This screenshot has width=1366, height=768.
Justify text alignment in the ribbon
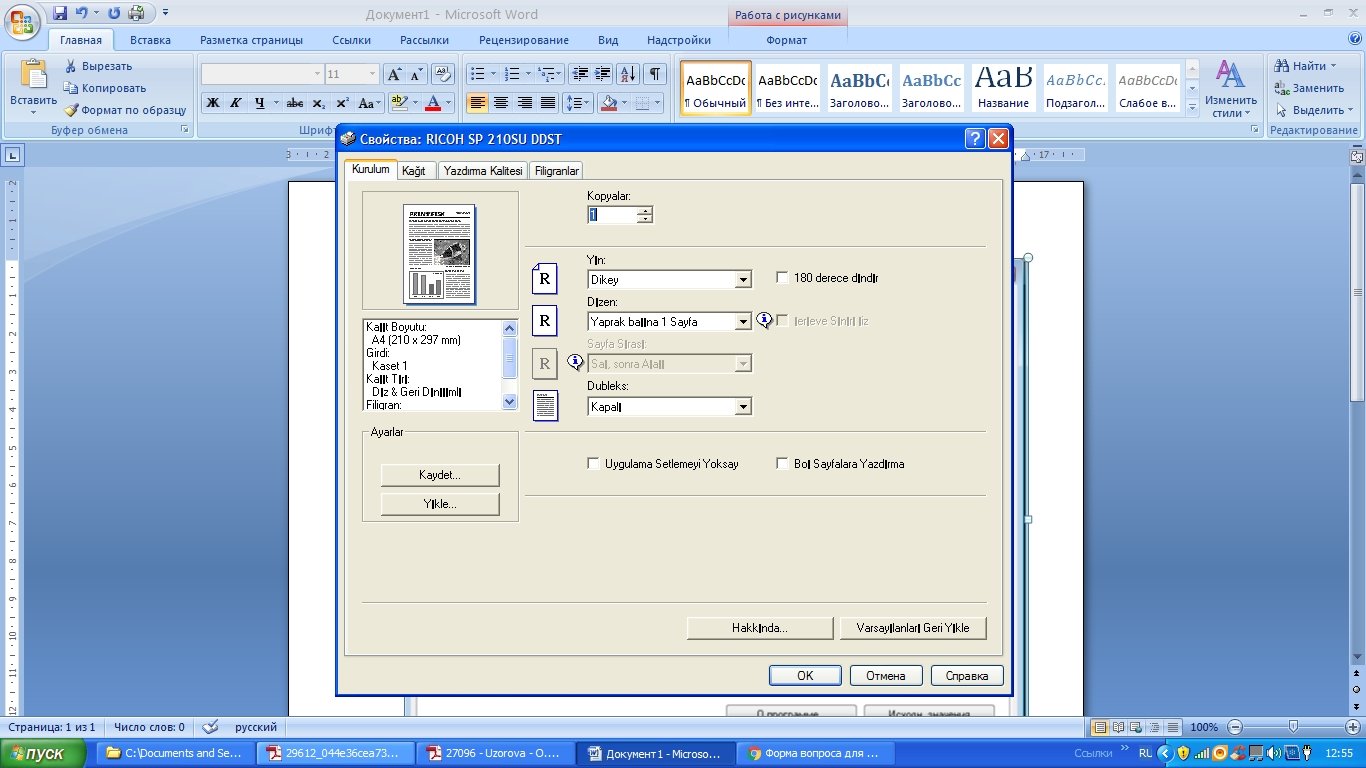pos(548,103)
